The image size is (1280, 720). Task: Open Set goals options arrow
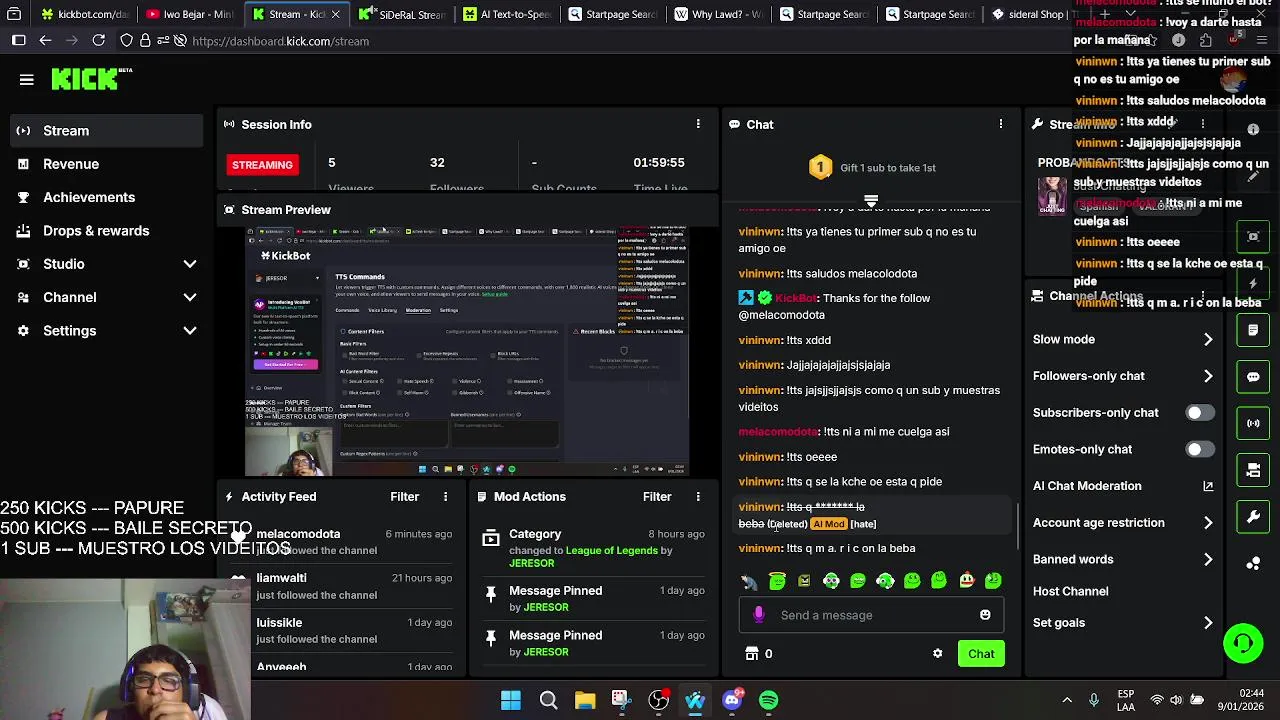click(1208, 623)
